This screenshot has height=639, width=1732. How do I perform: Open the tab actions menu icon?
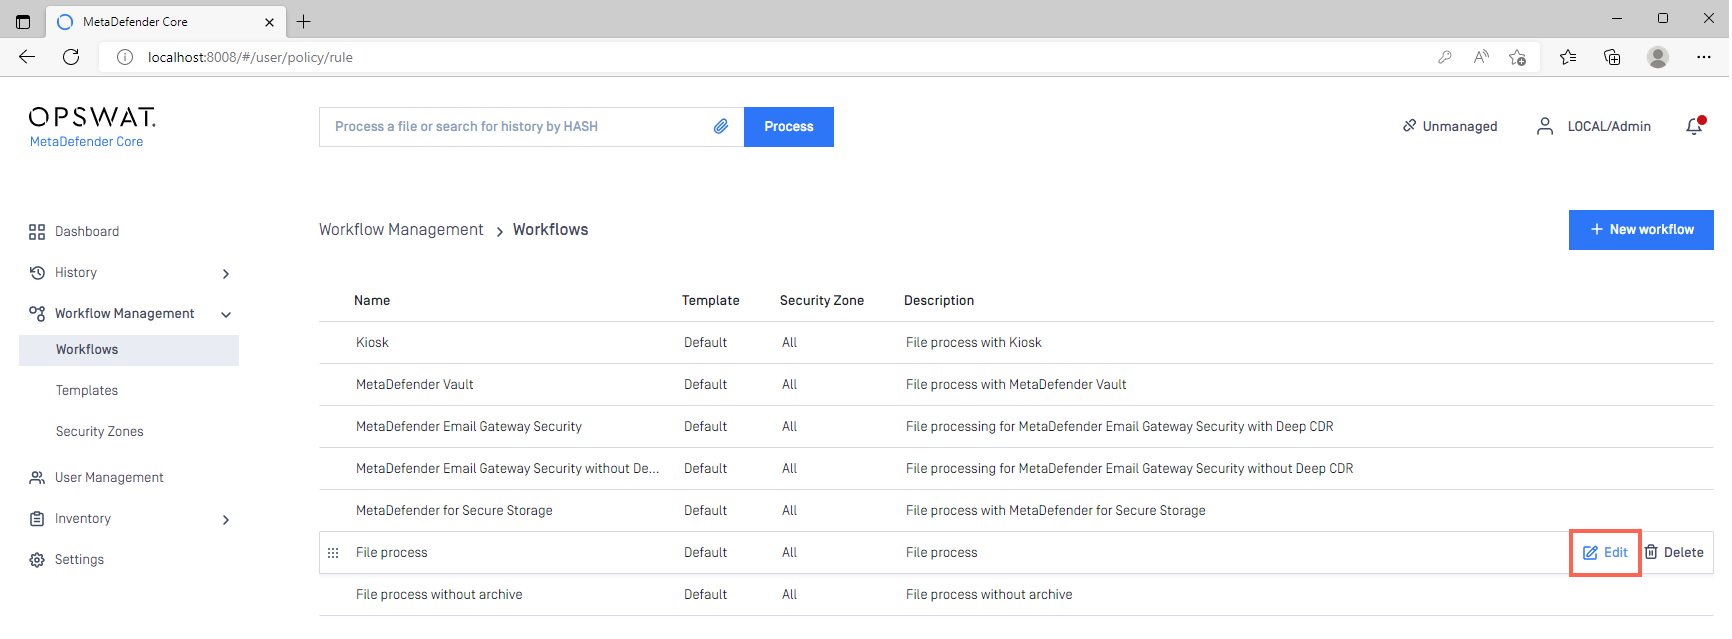click(x=23, y=21)
